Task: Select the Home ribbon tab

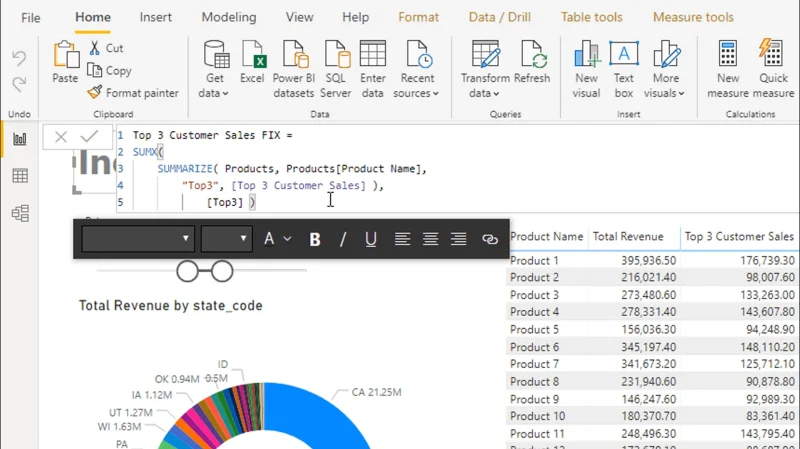Action: (x=93, y=17)
